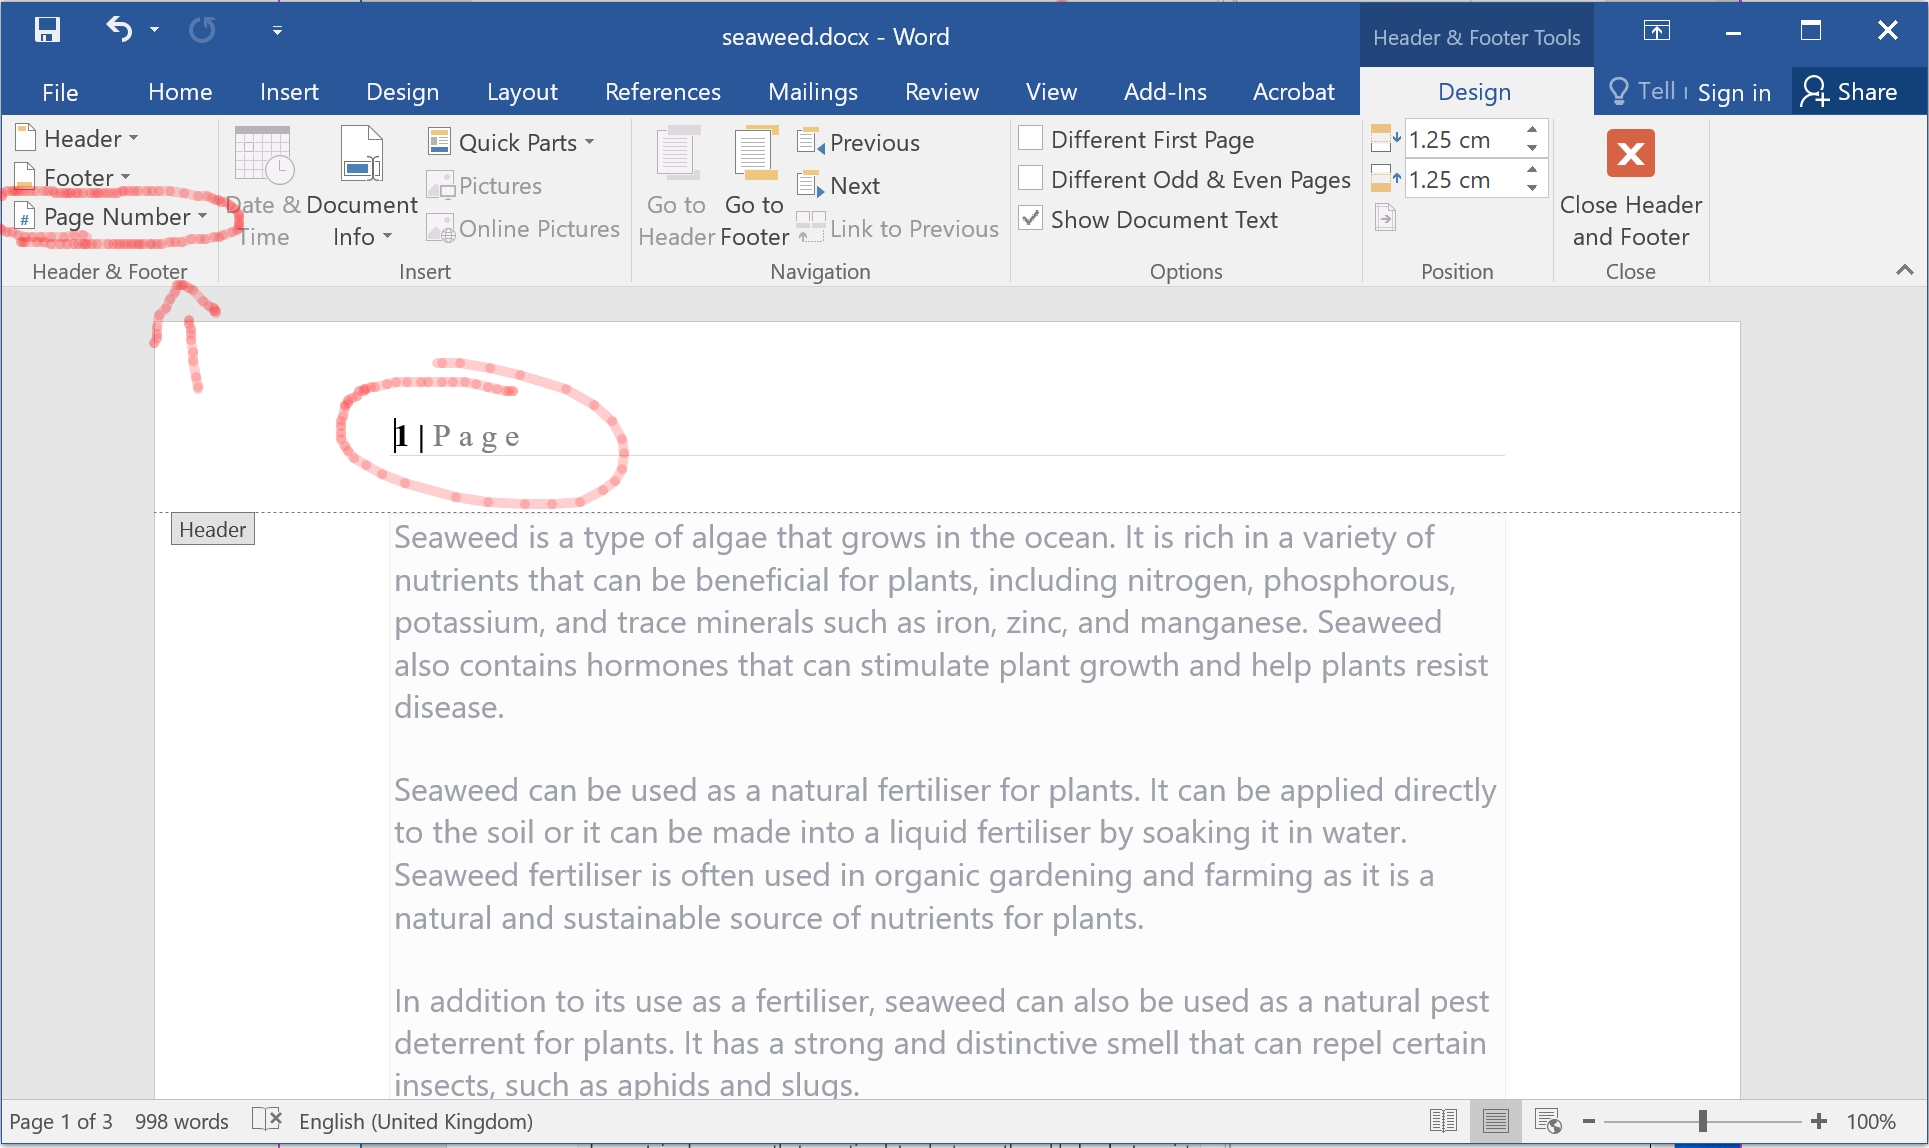
Task: Toggle Different Odd & Even Pages checkbox
Action: 1030,179
